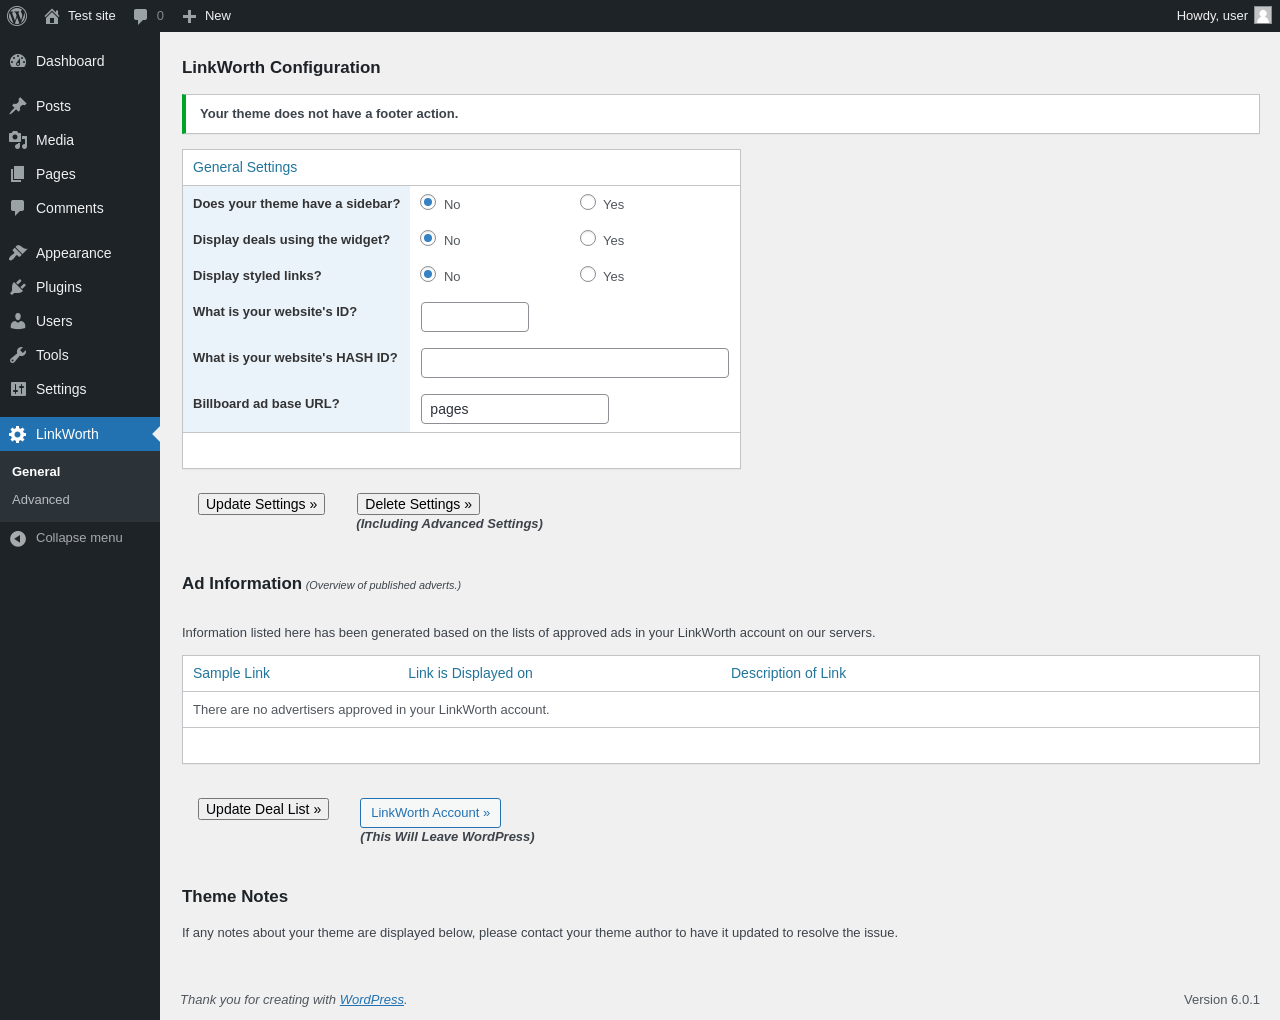Click the Tools wrench icon
The width and height of the screenshot is (1280, 1020).
coord(18,355)
